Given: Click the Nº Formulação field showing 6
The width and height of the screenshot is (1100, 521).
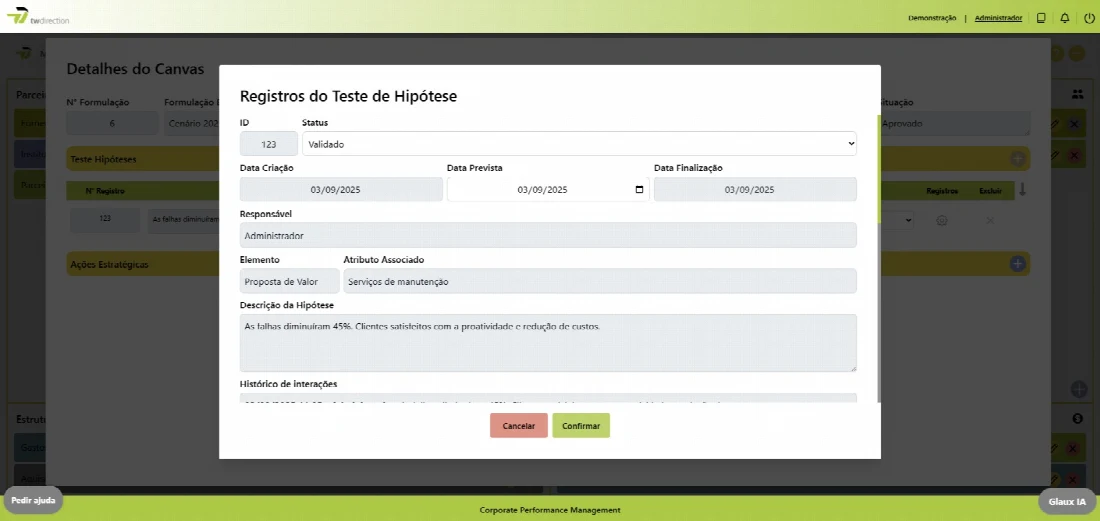Looking at the screenshot, I should [x=112, y=123].
